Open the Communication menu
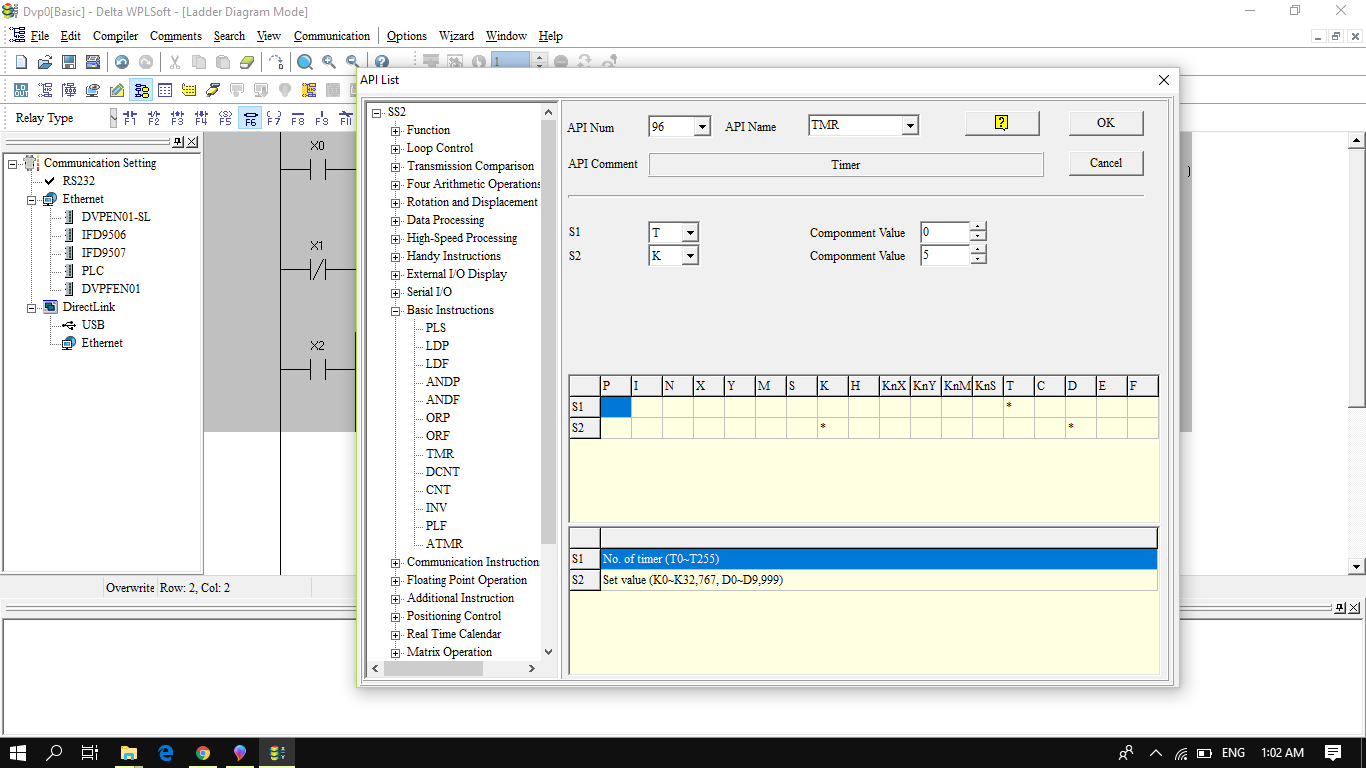This screenshot has height=768, width=1366. tap(331, 36)
